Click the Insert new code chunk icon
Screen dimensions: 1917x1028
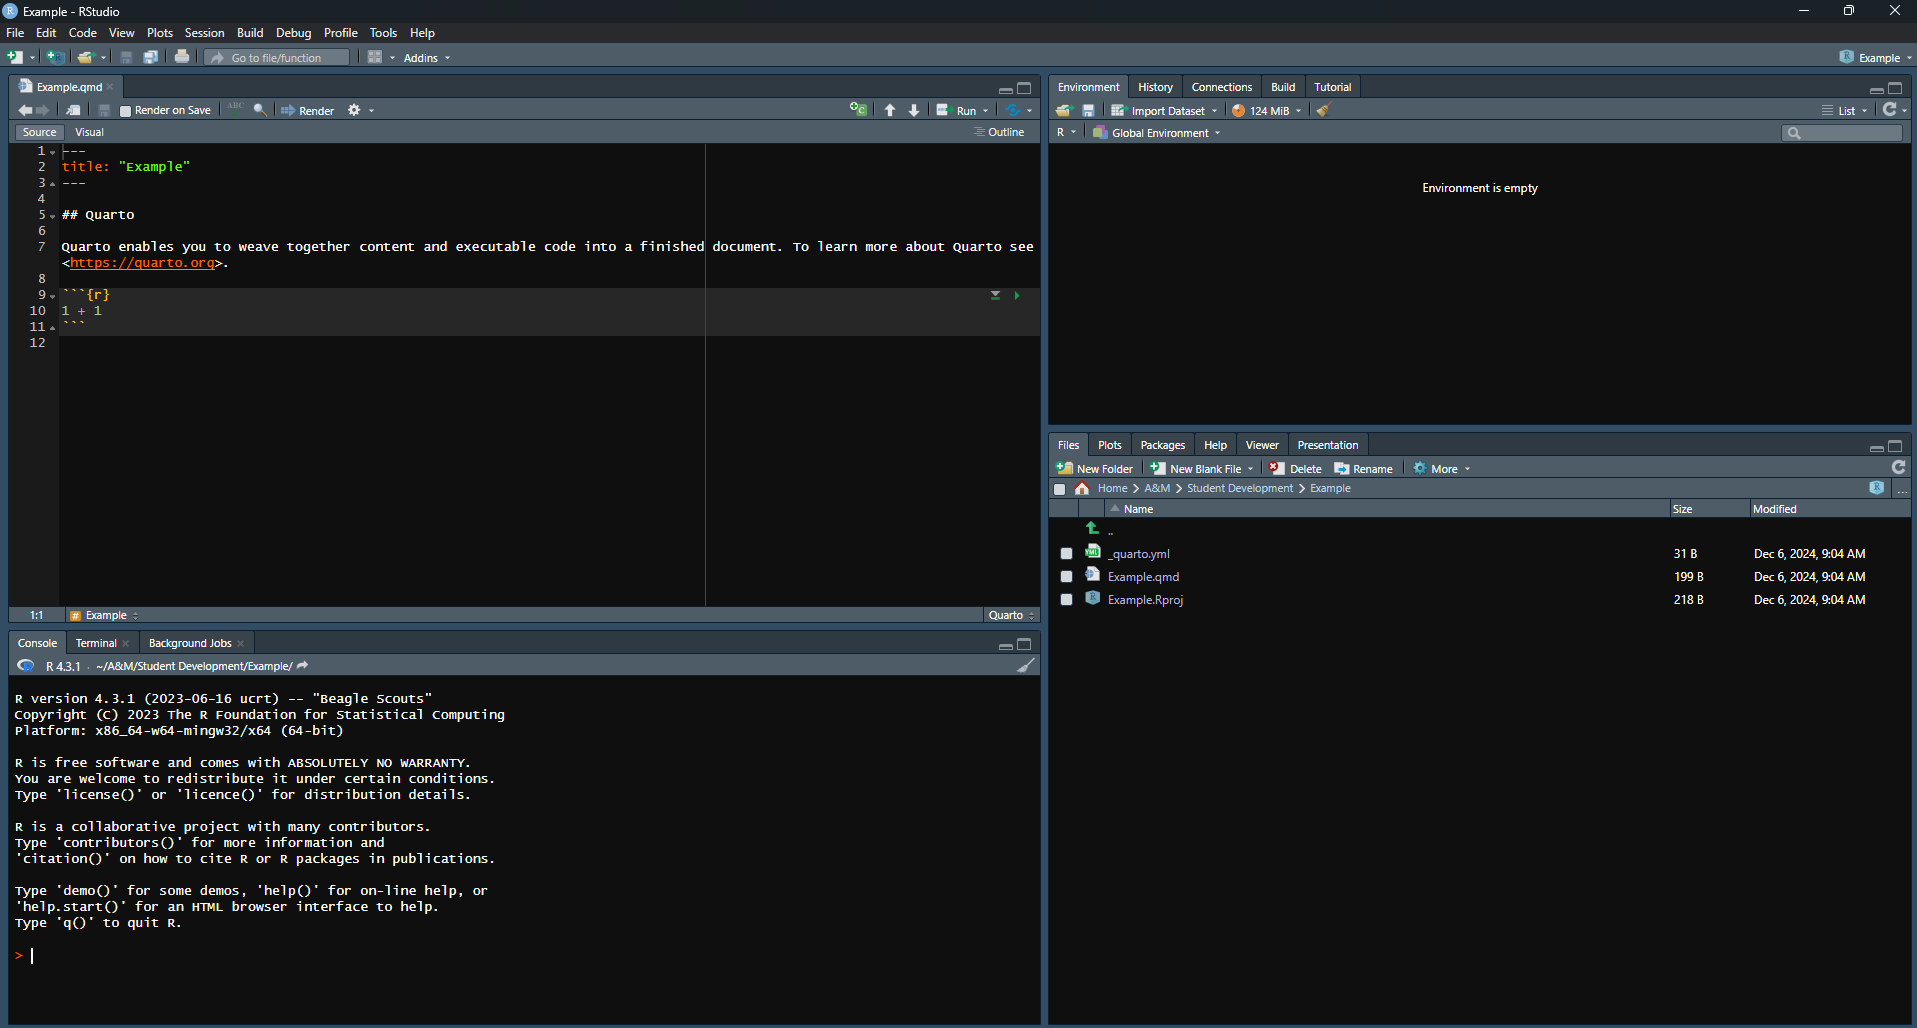[858, 109]
